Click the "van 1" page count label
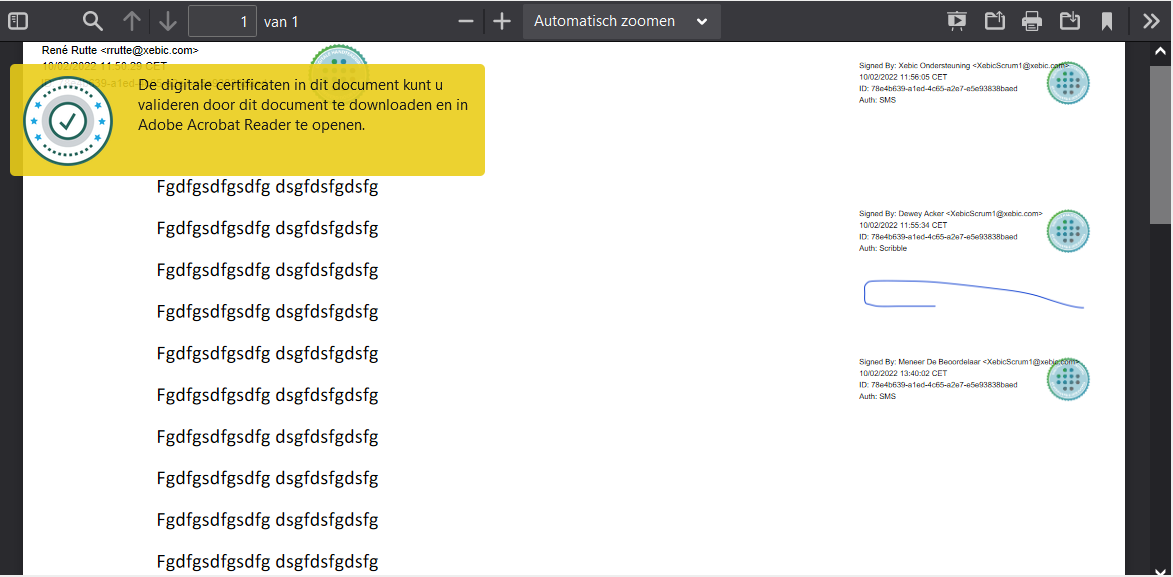1173x577 pixels. click(281, 22)
